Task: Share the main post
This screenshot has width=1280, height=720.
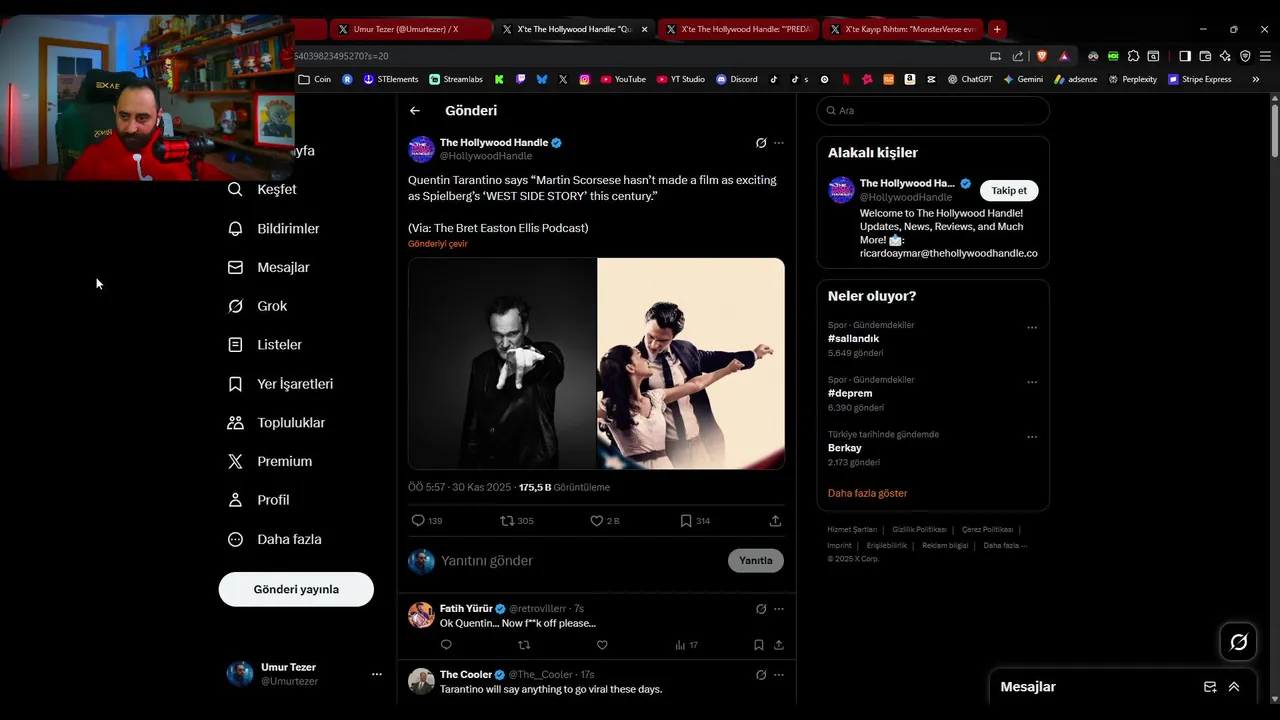Action: (775, 521)
